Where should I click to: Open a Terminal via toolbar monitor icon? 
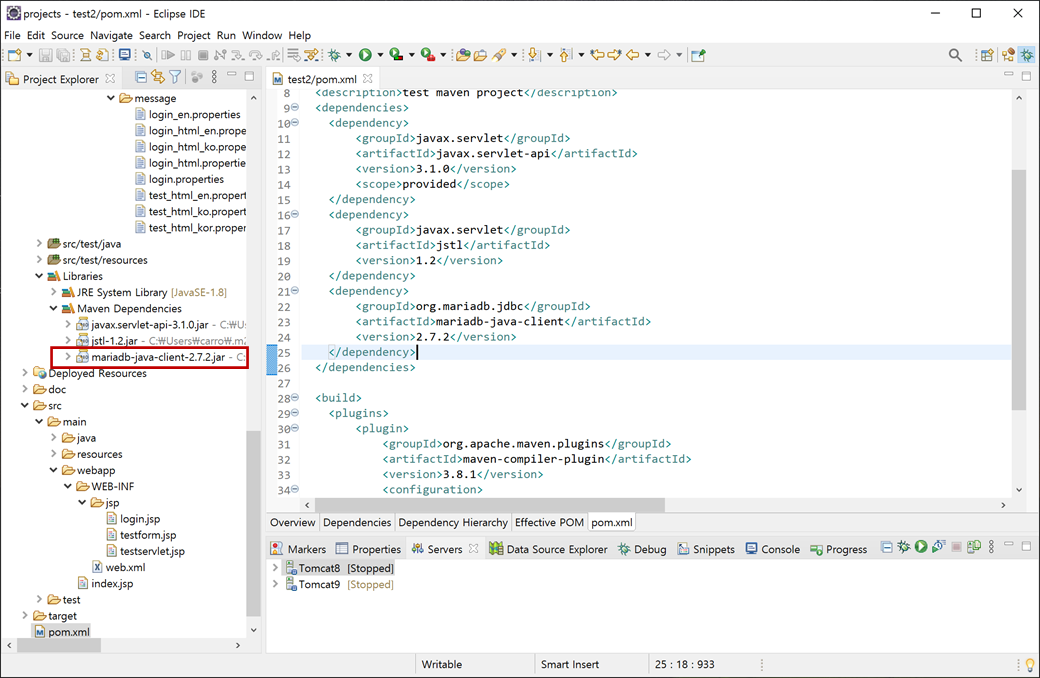(125, 55)
